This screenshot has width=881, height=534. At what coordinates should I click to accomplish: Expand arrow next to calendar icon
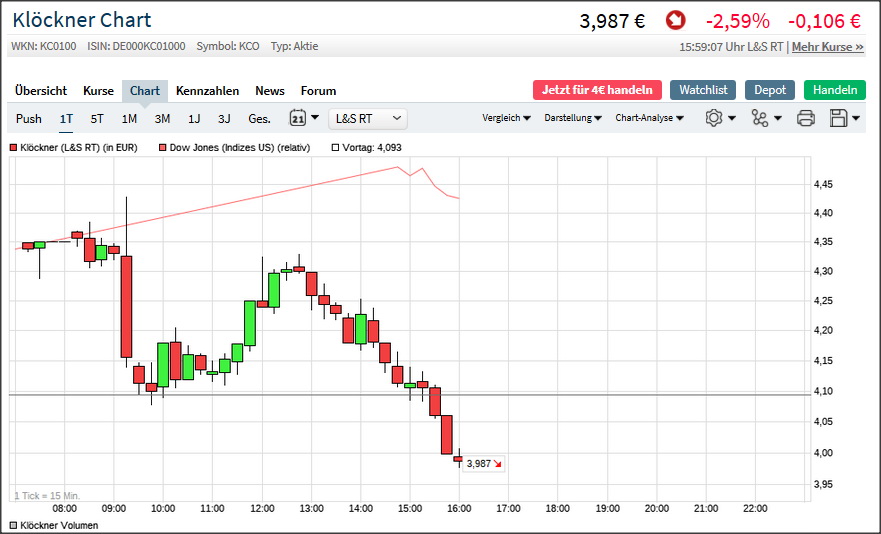click(x=315, y=117)
